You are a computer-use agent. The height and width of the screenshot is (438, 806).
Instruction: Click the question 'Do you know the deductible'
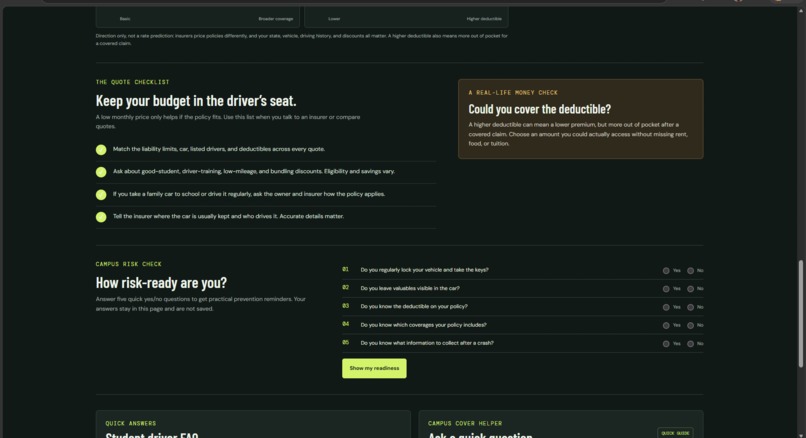click(x=414, y=306)
